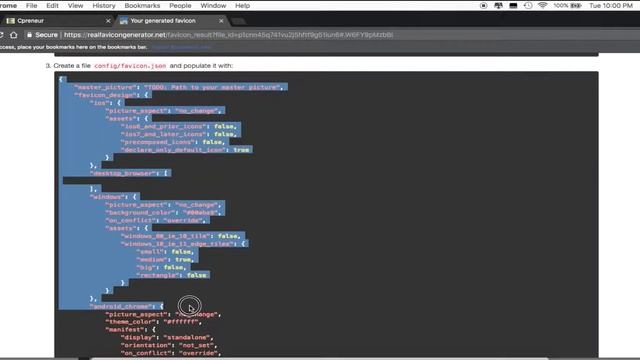Click the date and time Tue 10:00 PM

611,6
